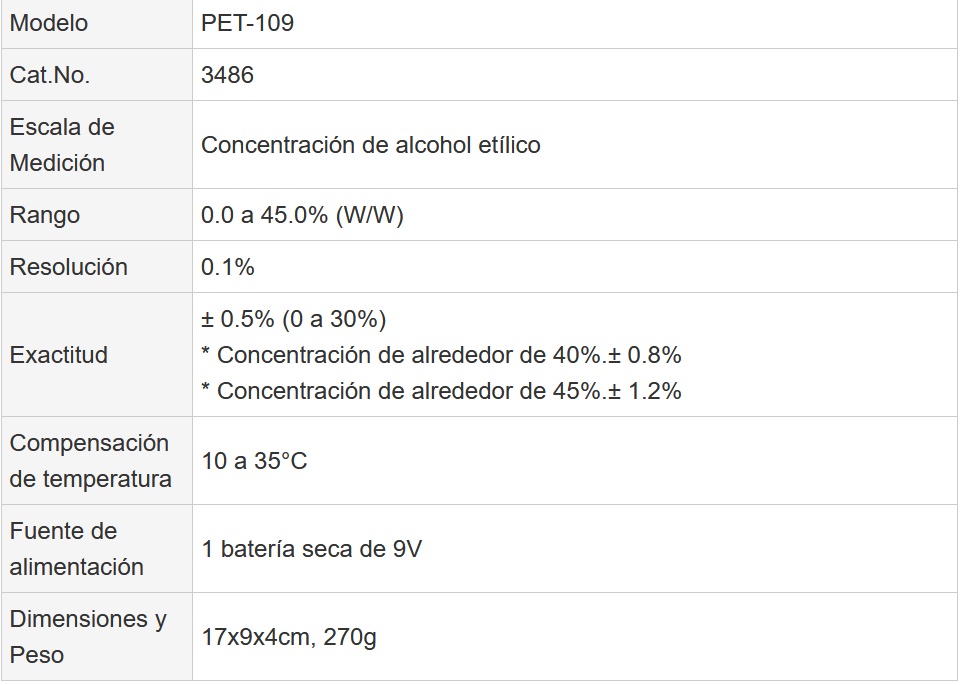Select the PET-109 model value
This screenshot has height=685, width=962.
pyautogui.click(x=247, y=23)
